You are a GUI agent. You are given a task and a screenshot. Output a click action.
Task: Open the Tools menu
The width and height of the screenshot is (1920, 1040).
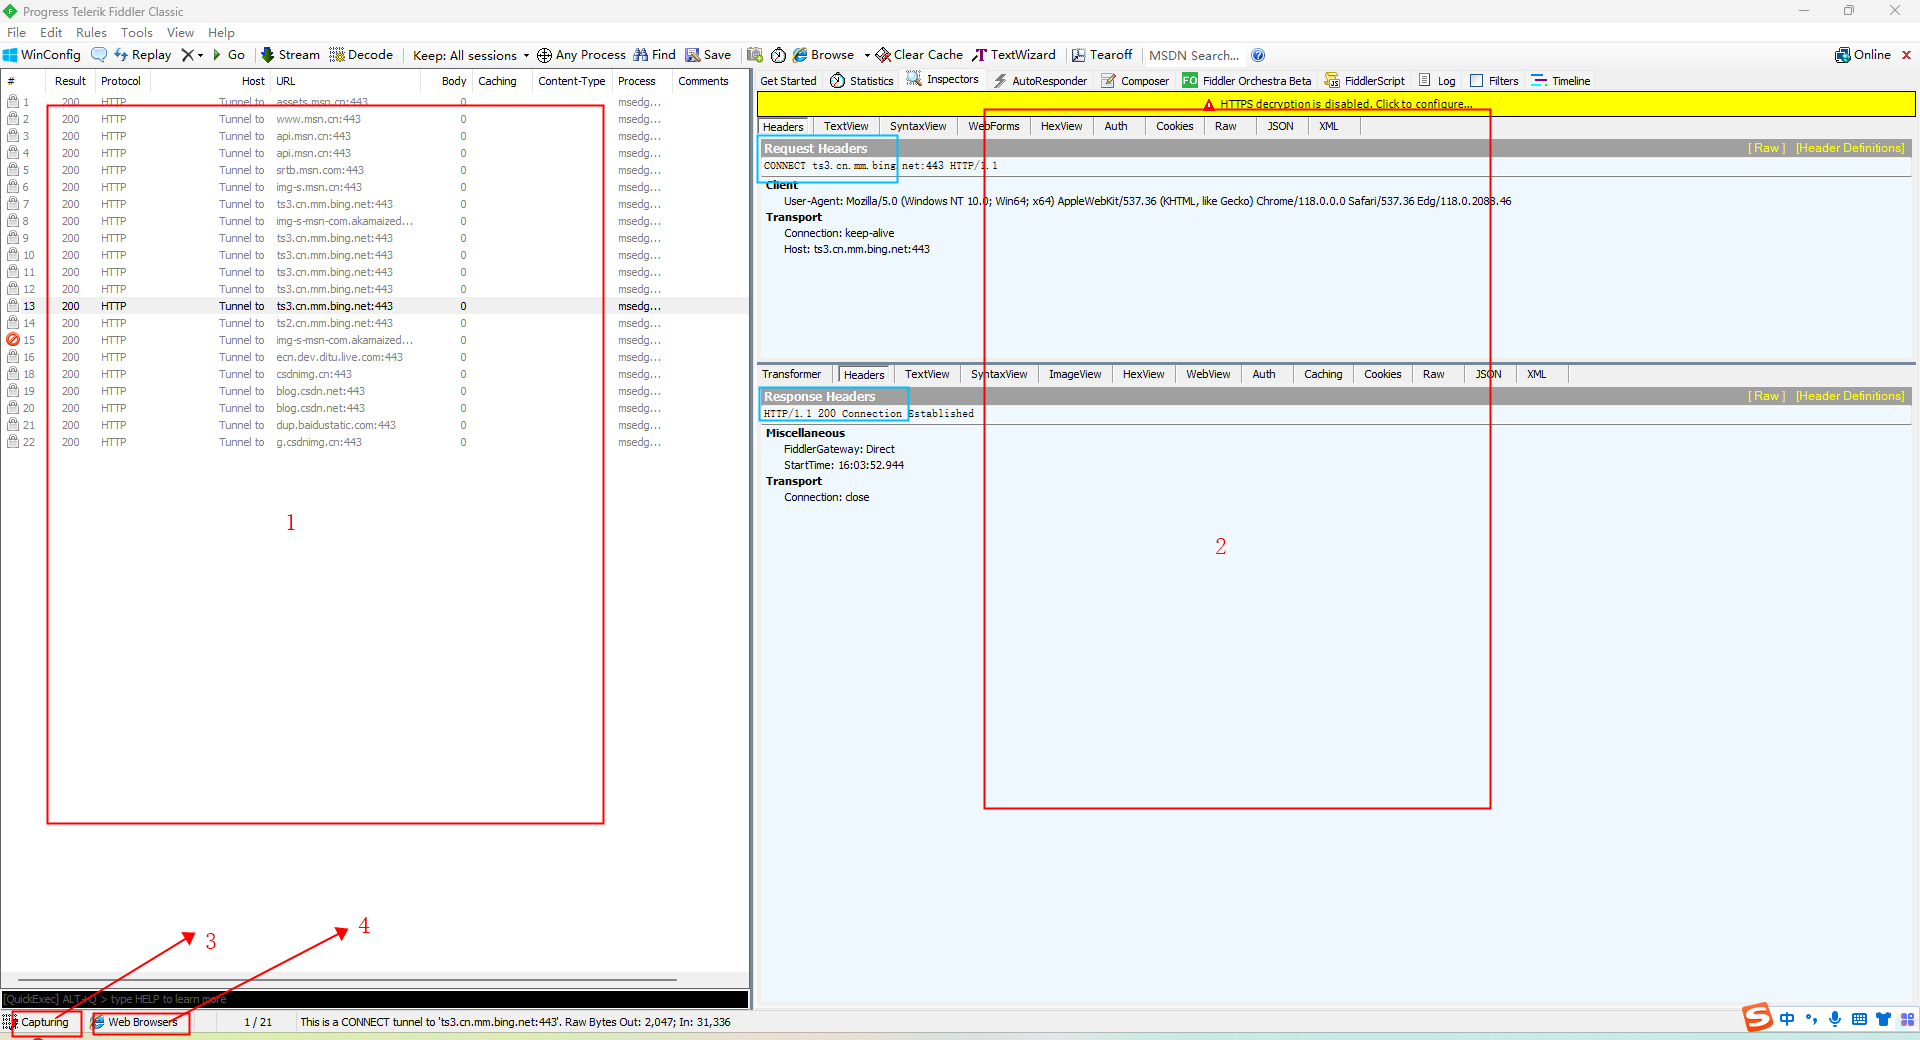(x=137, y=32)
